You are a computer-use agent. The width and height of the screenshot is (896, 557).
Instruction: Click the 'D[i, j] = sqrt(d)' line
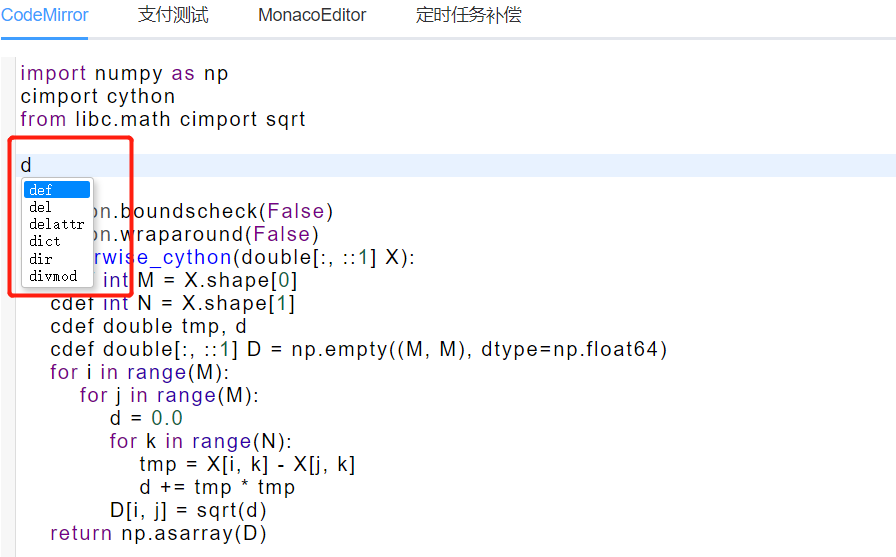click(188, 510)
